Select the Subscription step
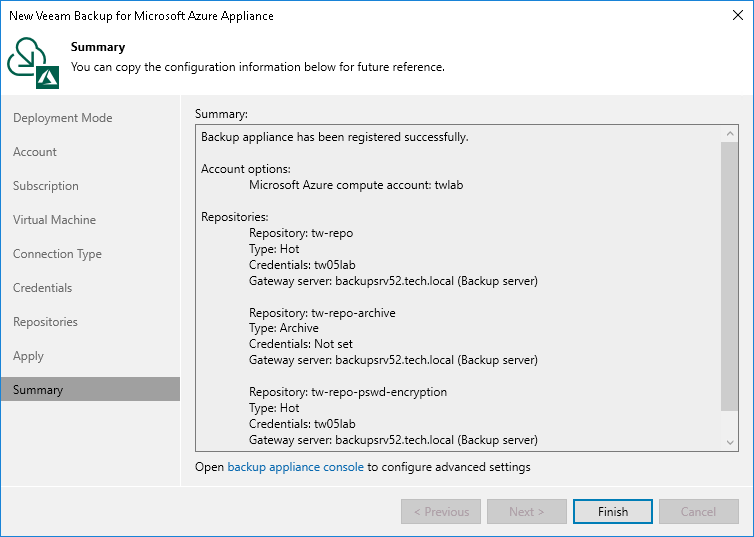This screenshot has width=754, height=537. [46, 186]
